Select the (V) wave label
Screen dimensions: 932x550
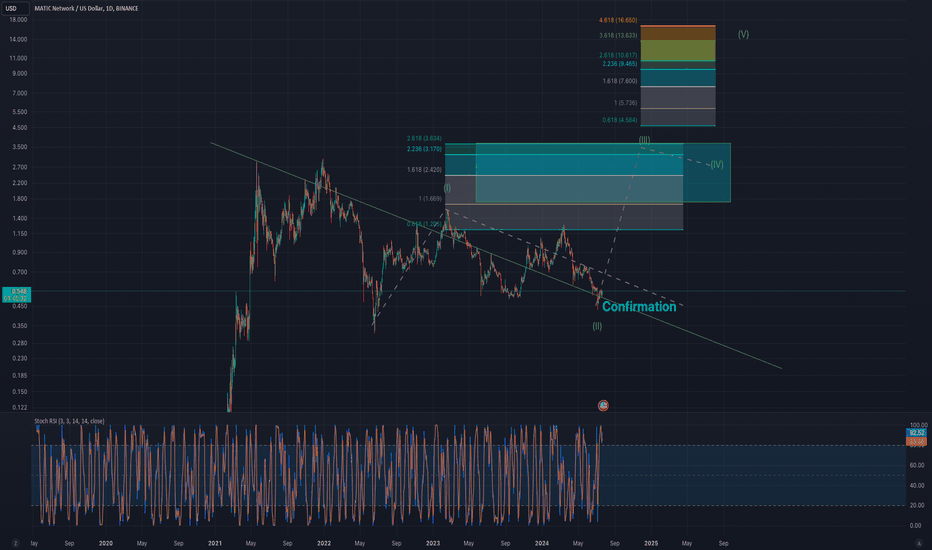coord(743,34)
